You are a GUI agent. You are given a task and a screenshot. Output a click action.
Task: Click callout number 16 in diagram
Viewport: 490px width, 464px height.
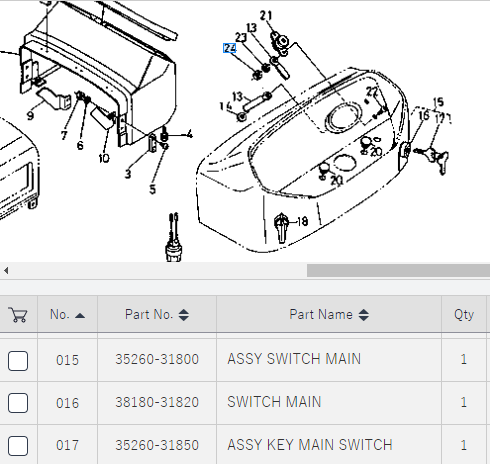[424, 115]
